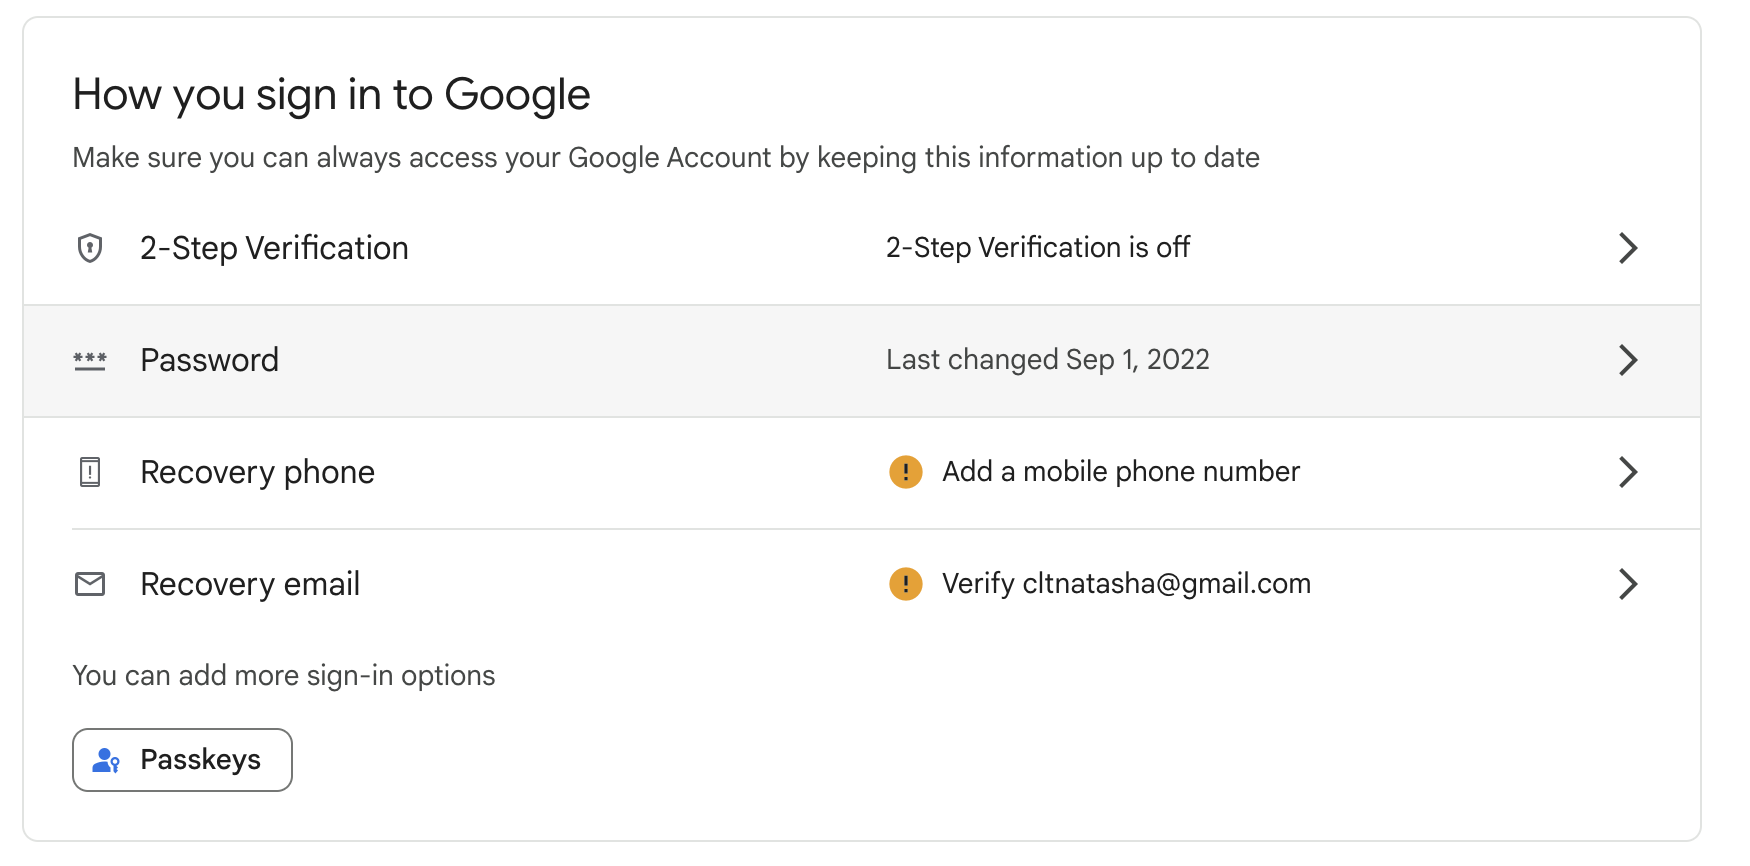Viewport: 1750px width, 866px height.
Task: Expand the Recovery phone row chevron
Action: (1628, 472)
